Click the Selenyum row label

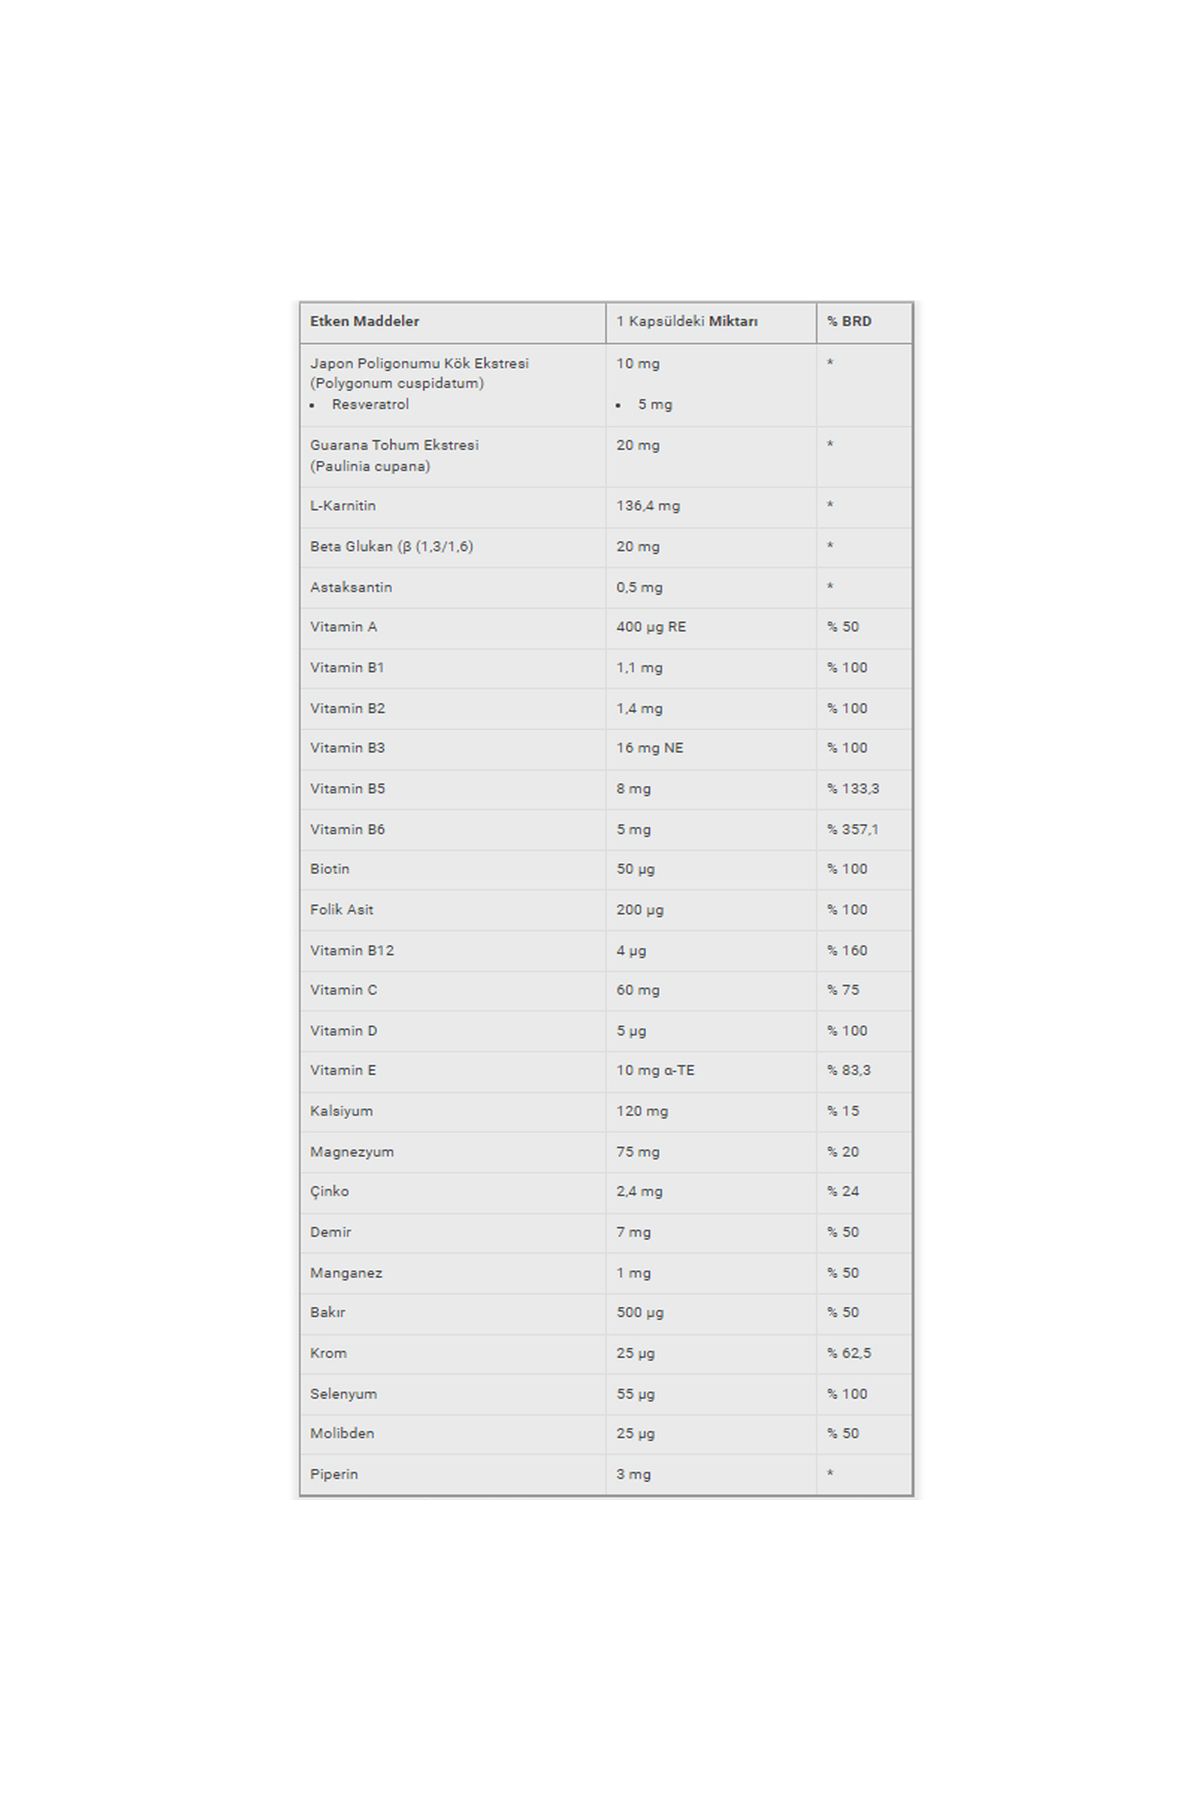(x=343, y=1394)
